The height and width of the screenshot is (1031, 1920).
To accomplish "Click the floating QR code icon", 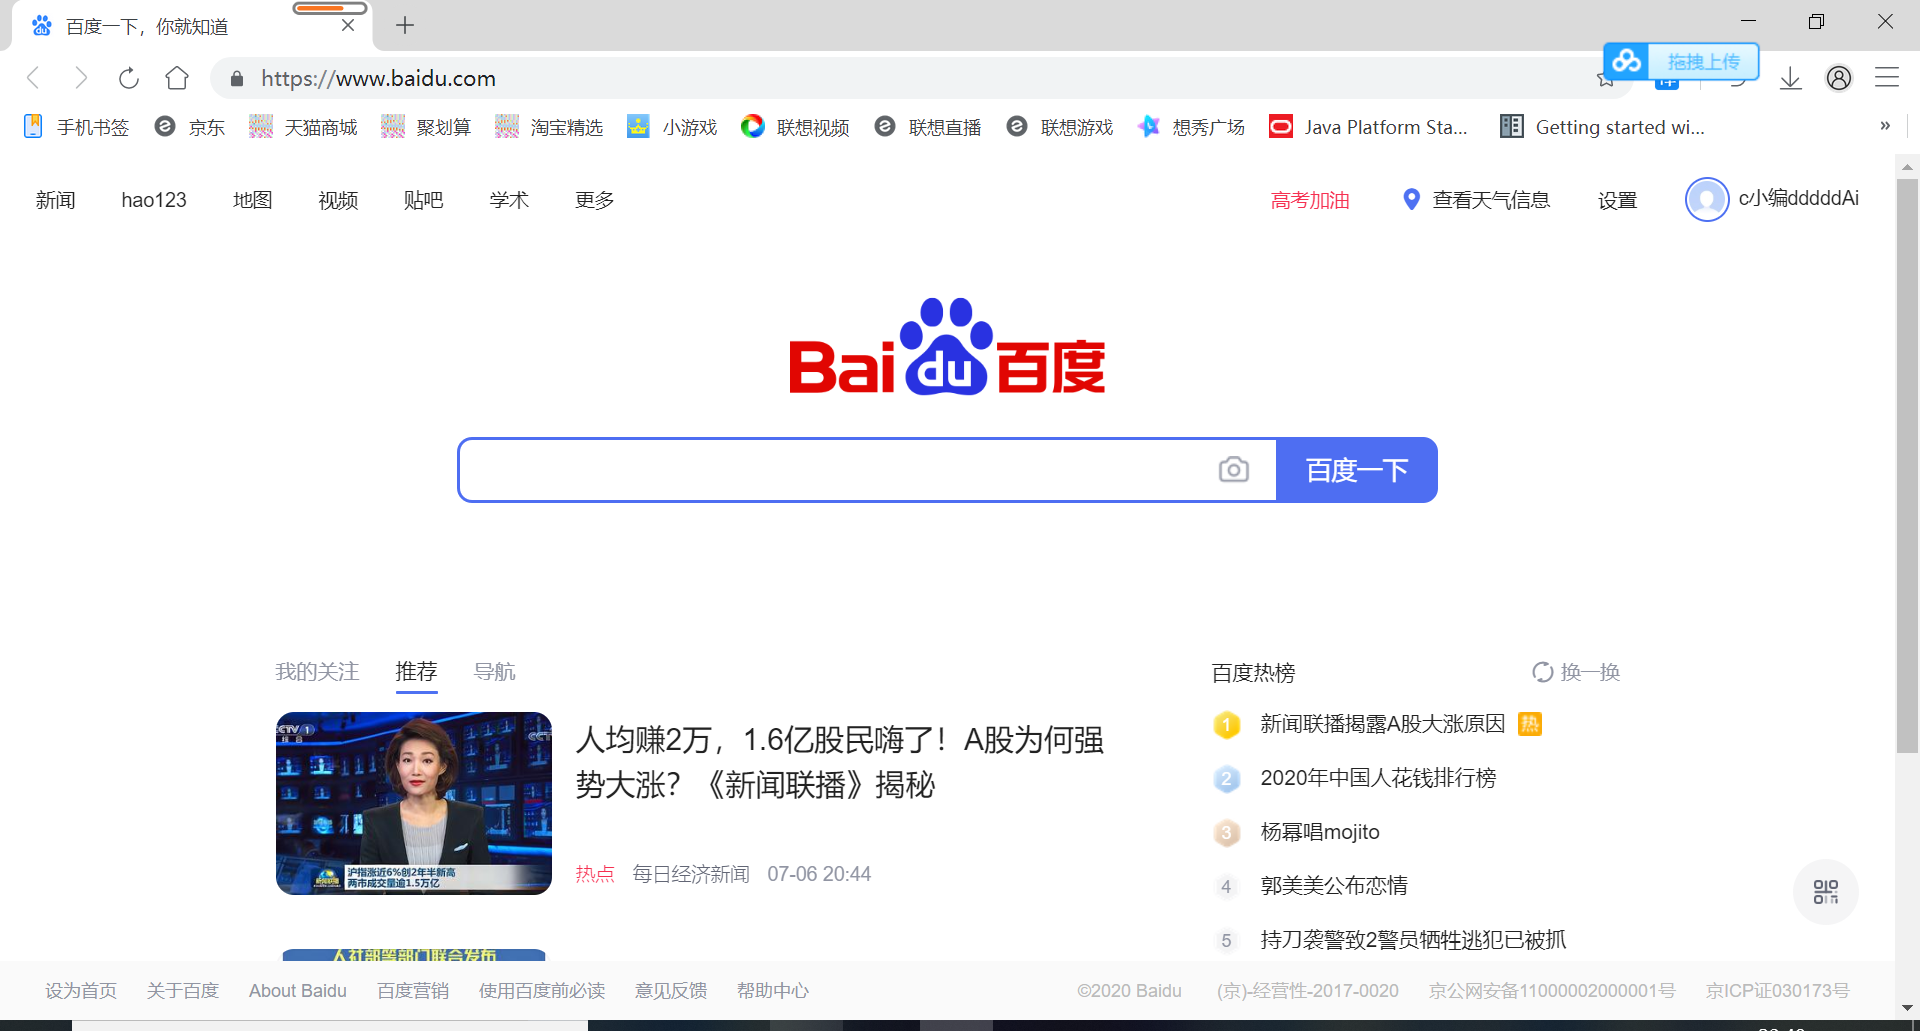I will [x=1825, y=892].
